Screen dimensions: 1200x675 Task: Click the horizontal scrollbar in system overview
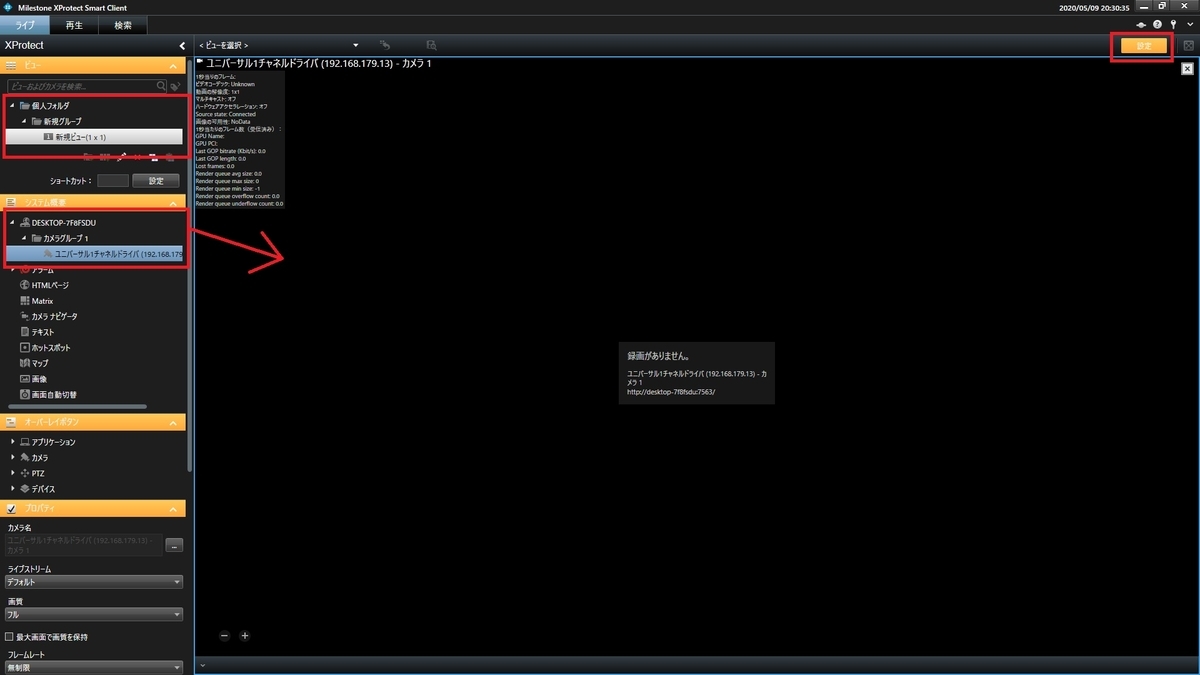[77, 407]
